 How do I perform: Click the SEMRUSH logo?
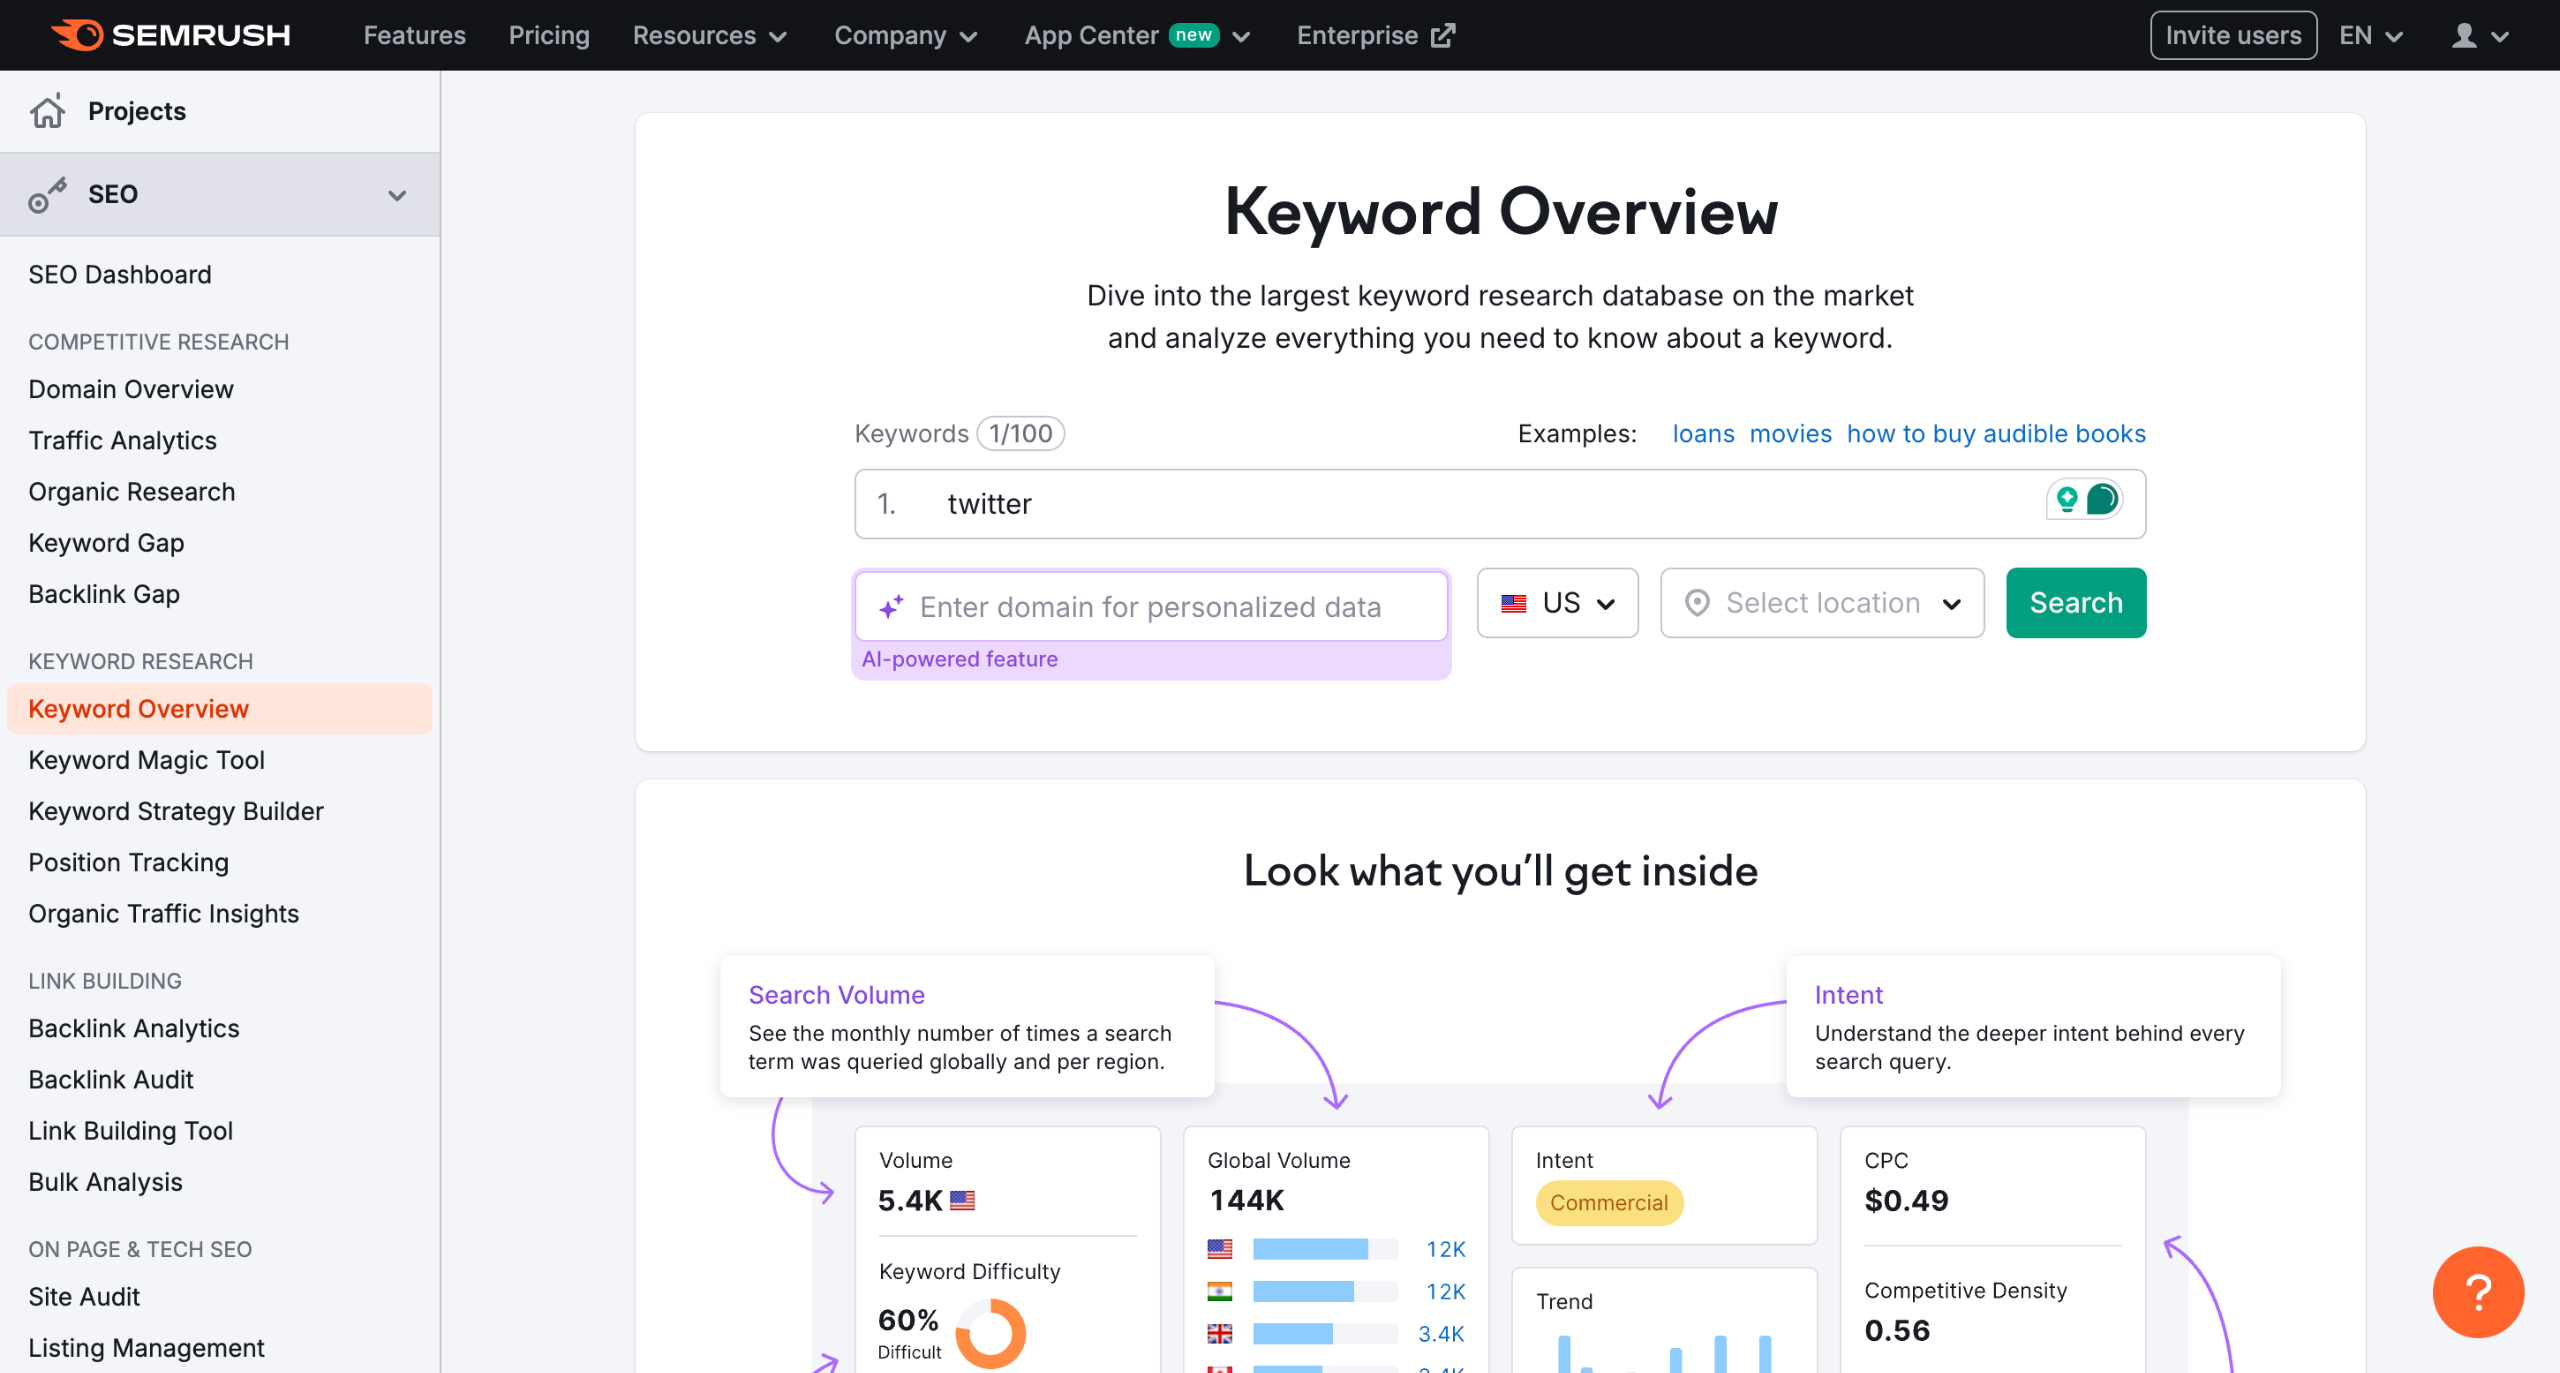pos(170,34)
